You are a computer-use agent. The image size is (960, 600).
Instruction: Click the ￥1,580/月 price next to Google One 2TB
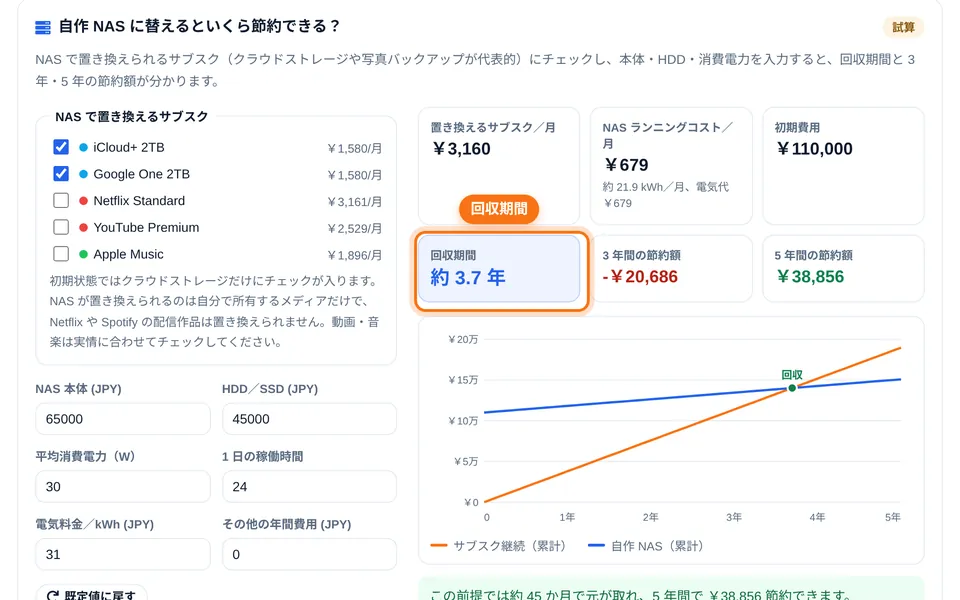[x=354, y=175]
